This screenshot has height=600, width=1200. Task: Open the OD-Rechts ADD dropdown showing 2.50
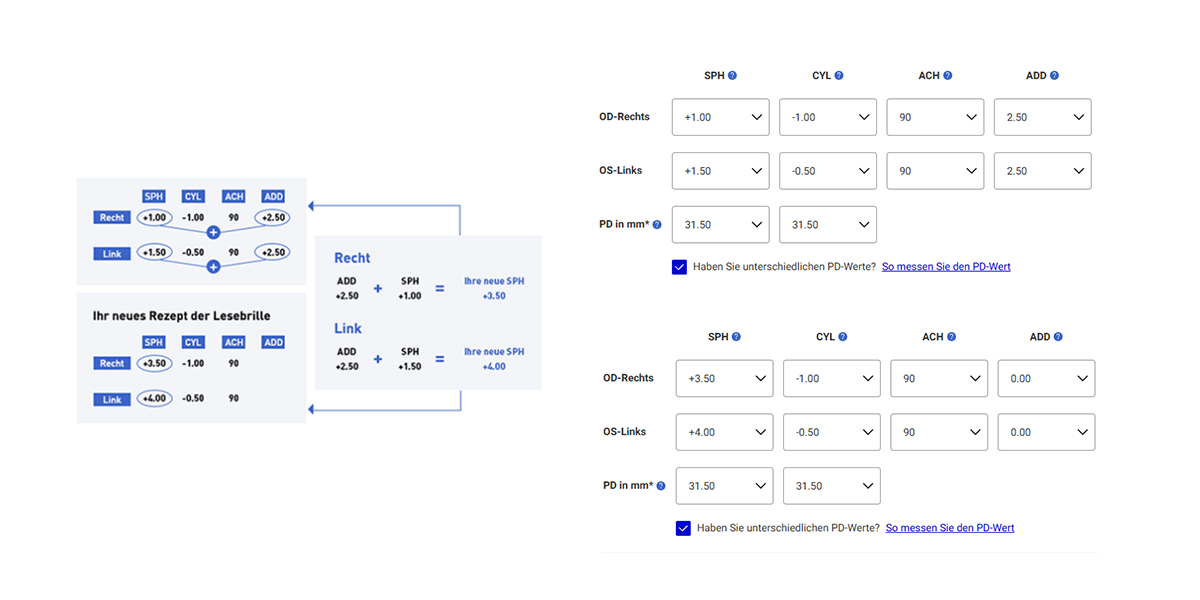1042,117
